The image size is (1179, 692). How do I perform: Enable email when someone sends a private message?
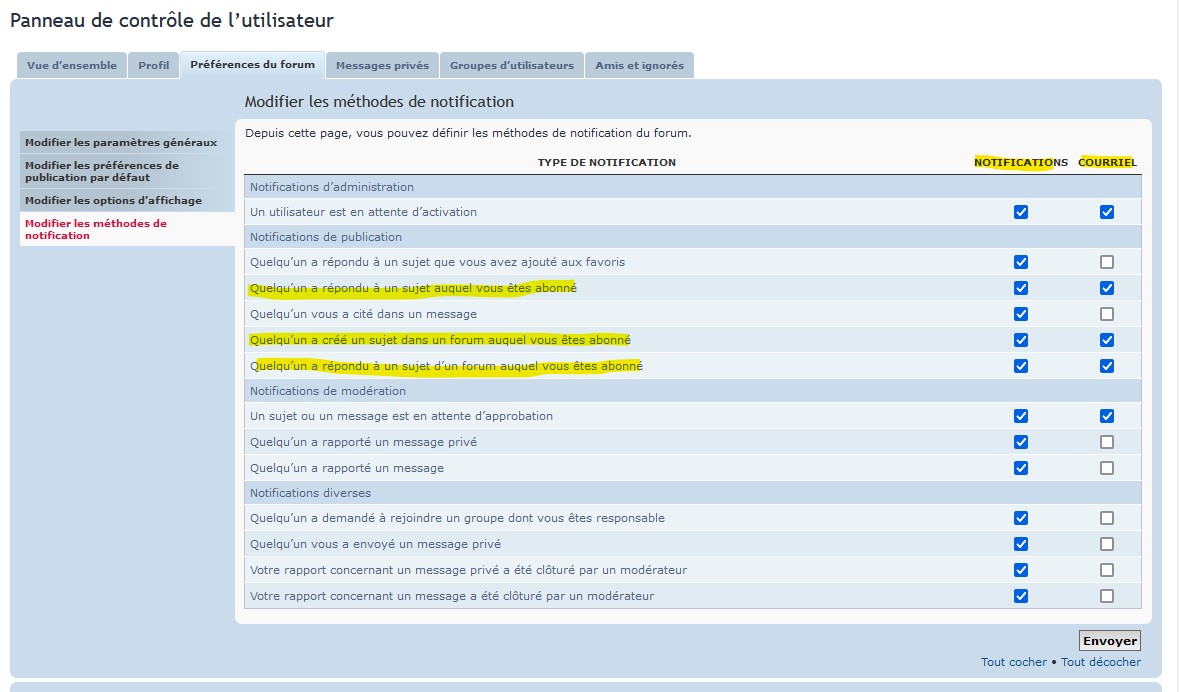pyautogui.click(x=1107, y=544)
